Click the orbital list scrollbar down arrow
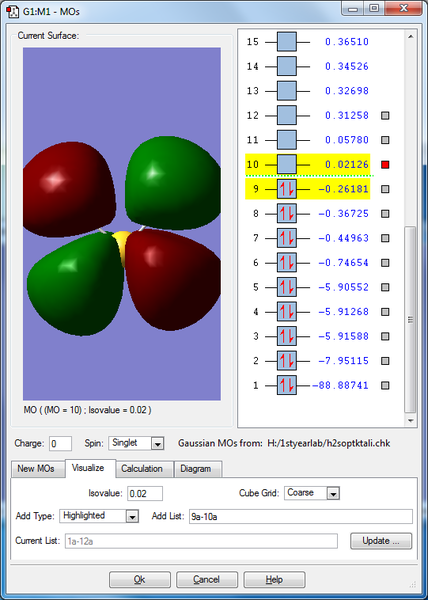This screenshot has height=600, width=428. (410, 421)
